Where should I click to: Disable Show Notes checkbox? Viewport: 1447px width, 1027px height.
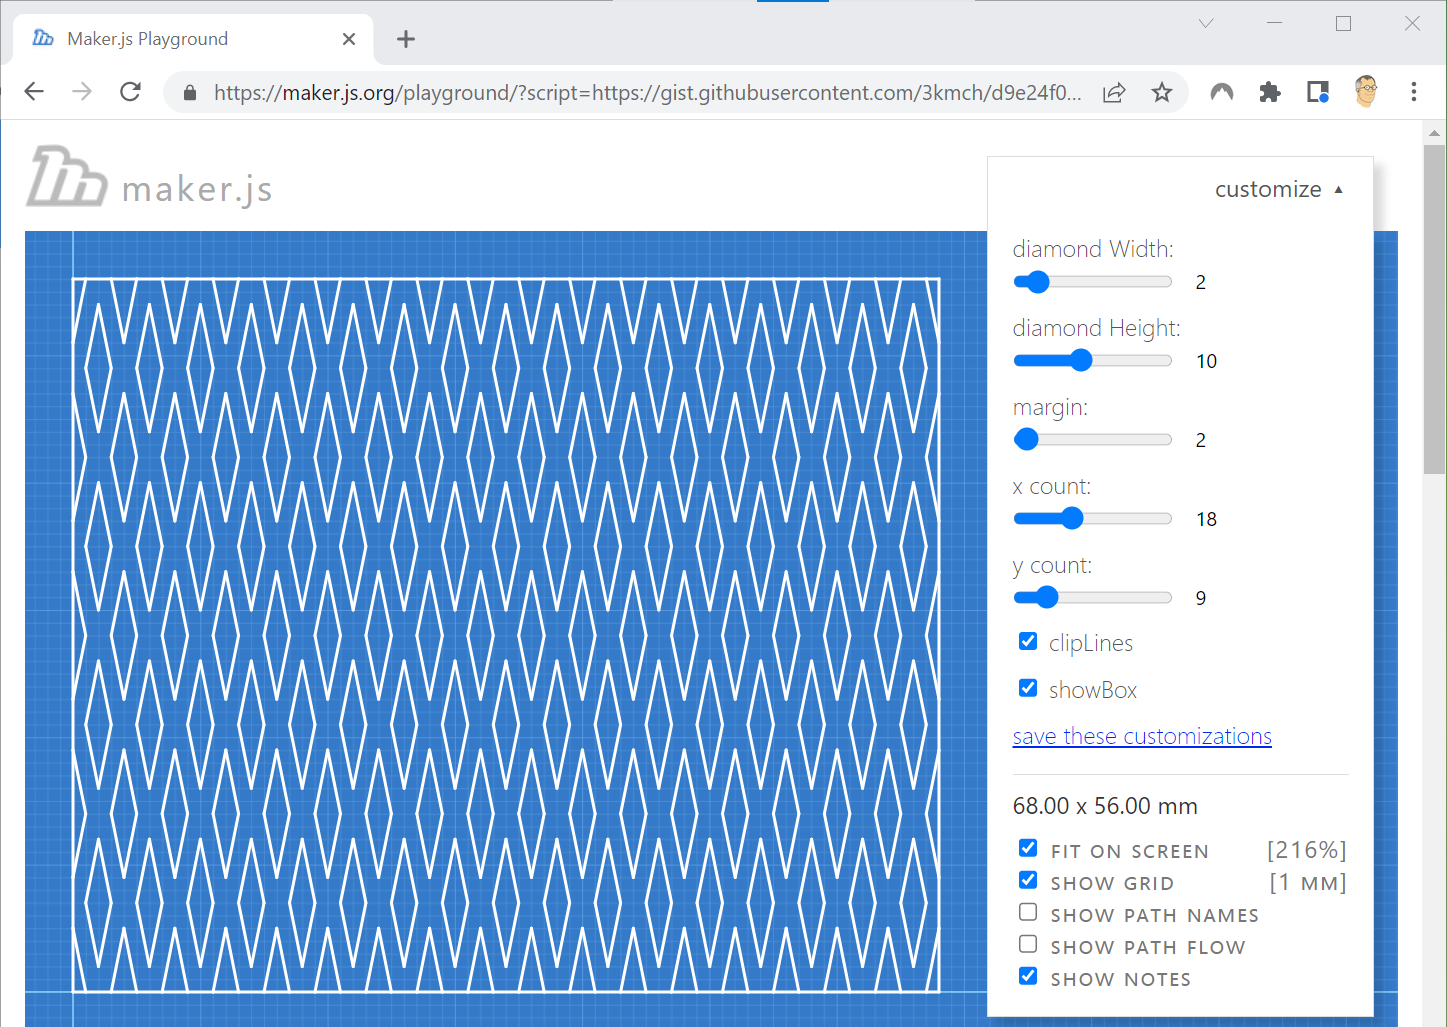point(1028,976)
